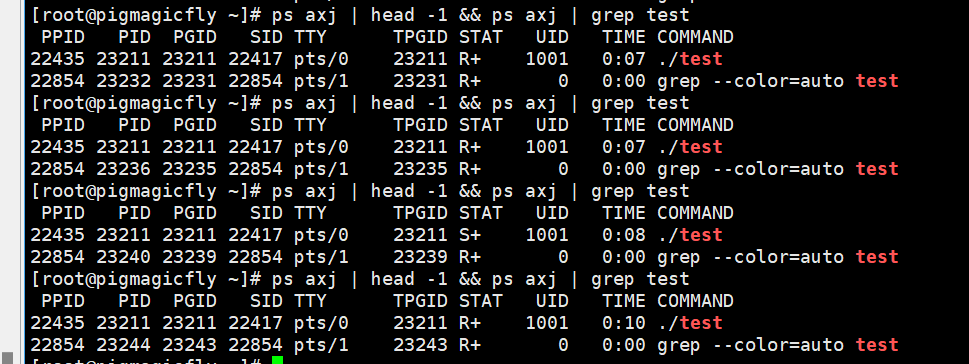Click PID 23240 in the grep row
Viewport: 969px width, 364px height.
[123, 256]
